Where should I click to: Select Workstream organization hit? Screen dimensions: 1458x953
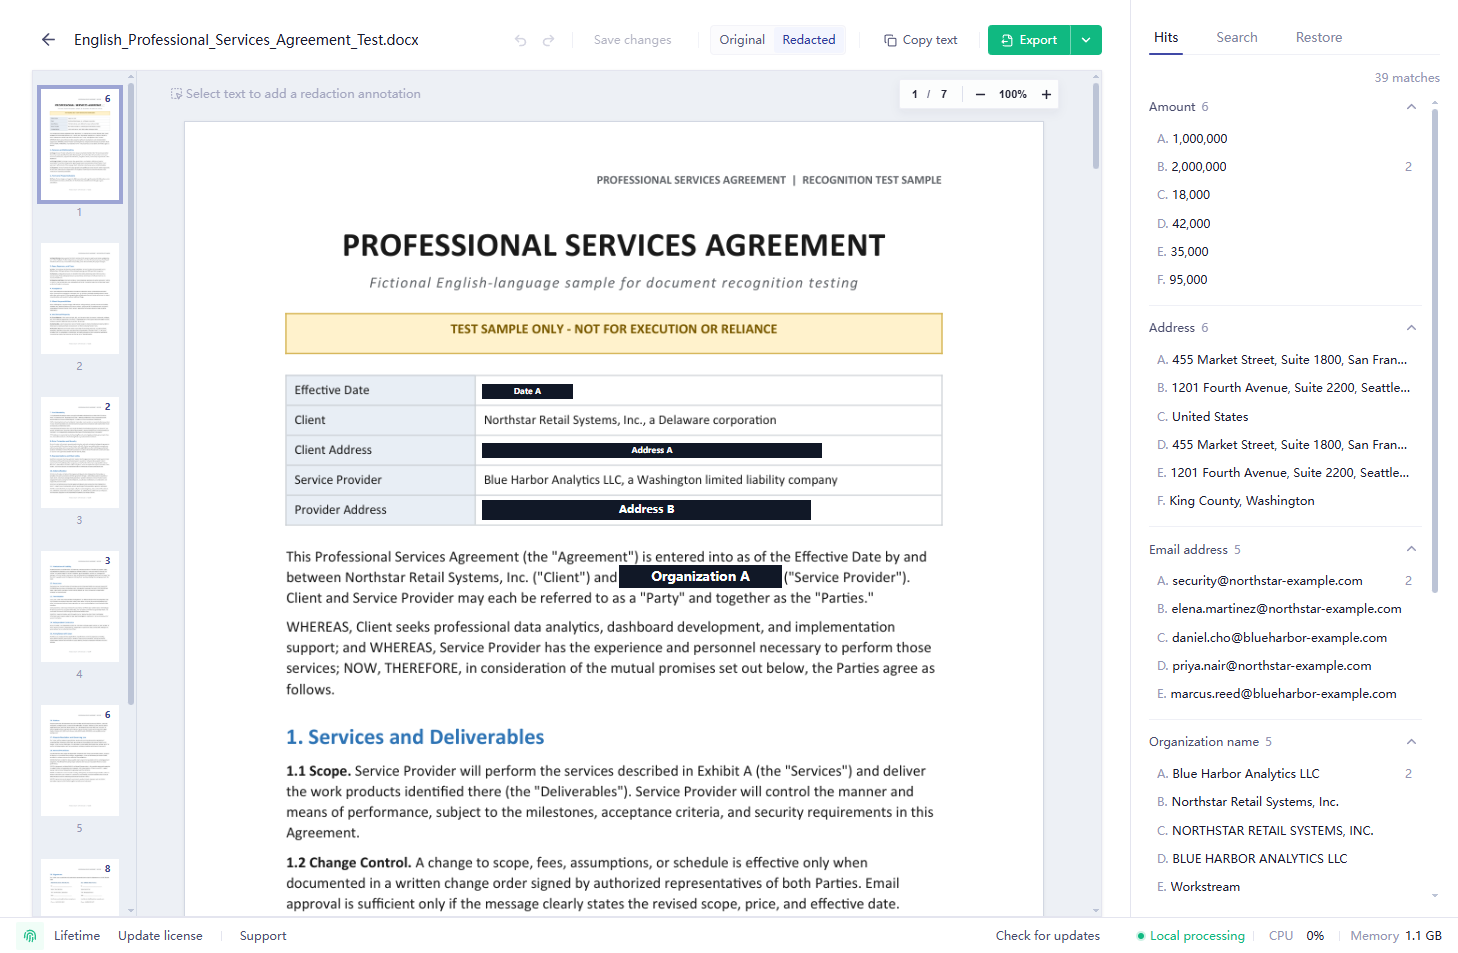tap(1285, 887)
